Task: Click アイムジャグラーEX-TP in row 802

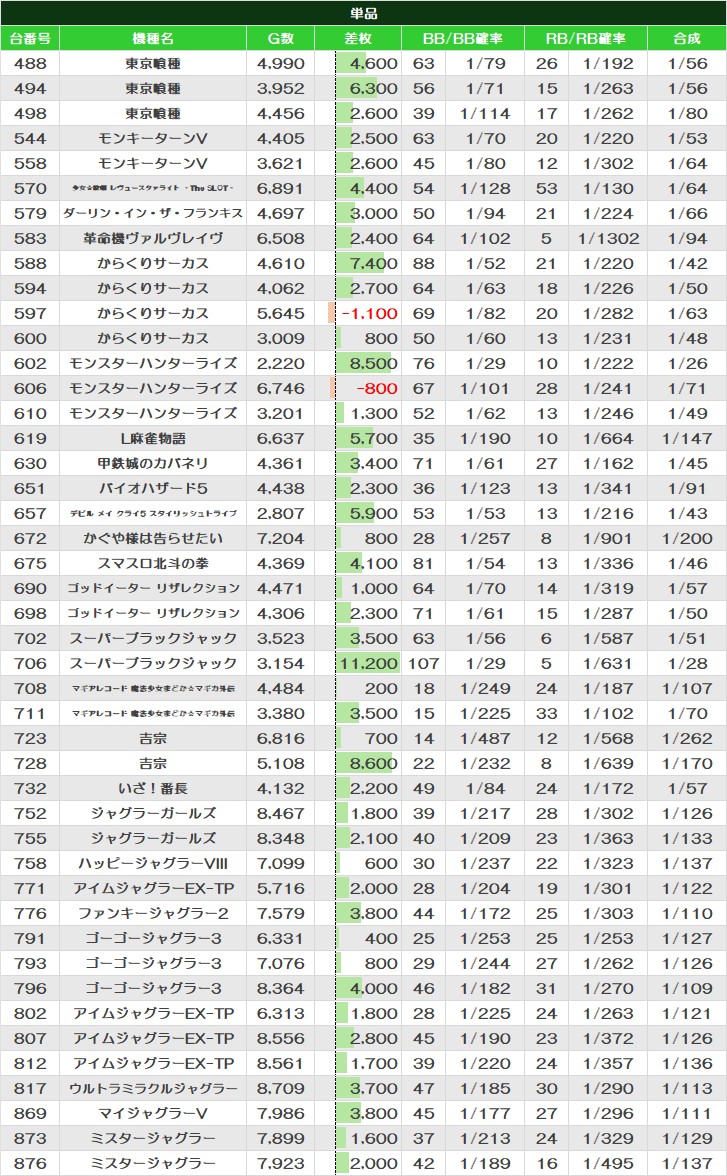Action: click(153, 1013)
